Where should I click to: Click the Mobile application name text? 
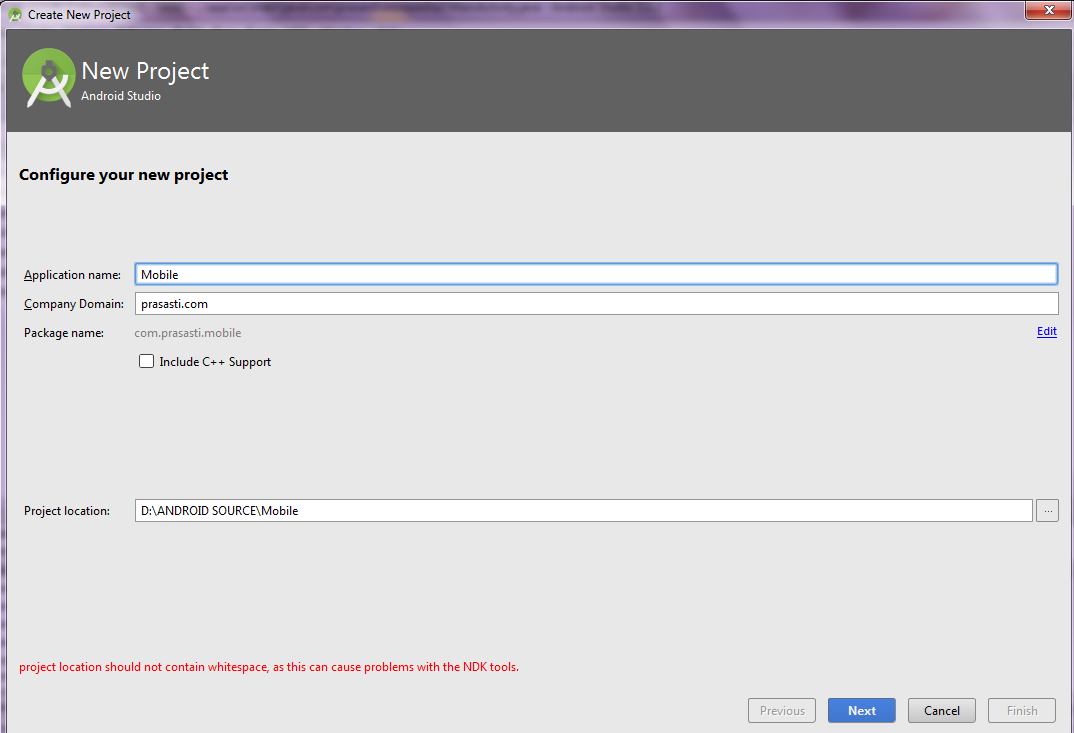159,273
